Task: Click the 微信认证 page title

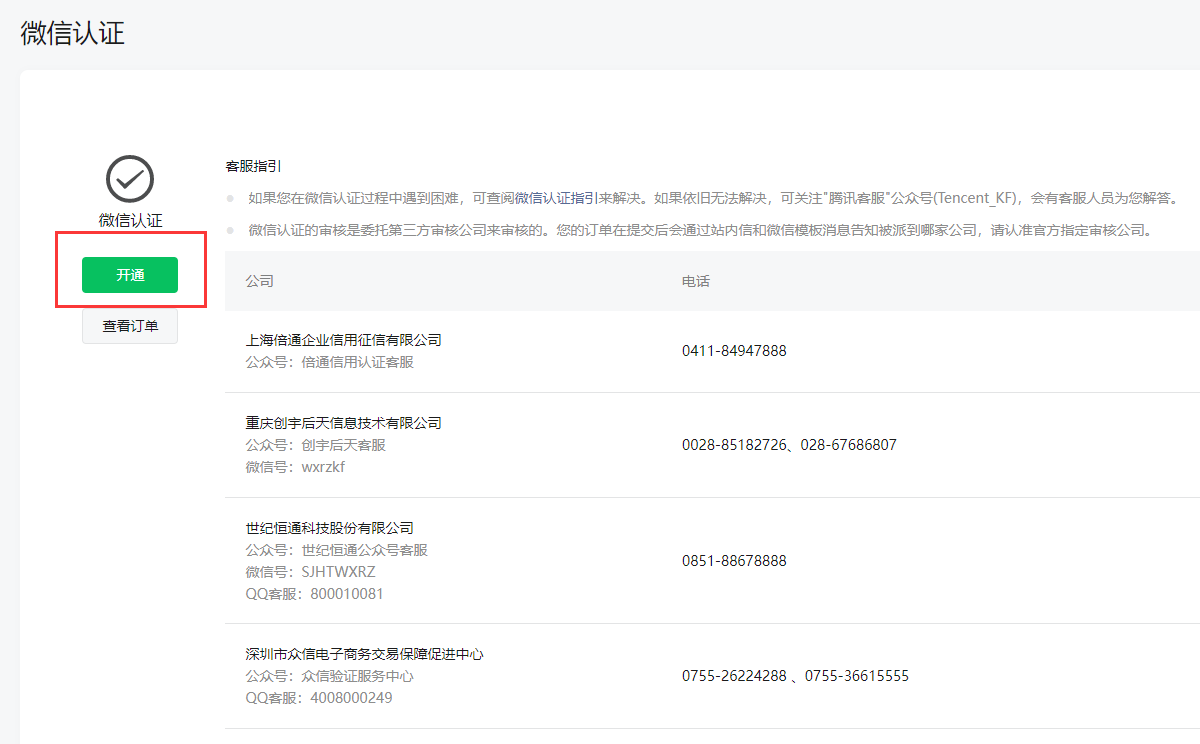Action: [x=73, y=32]
